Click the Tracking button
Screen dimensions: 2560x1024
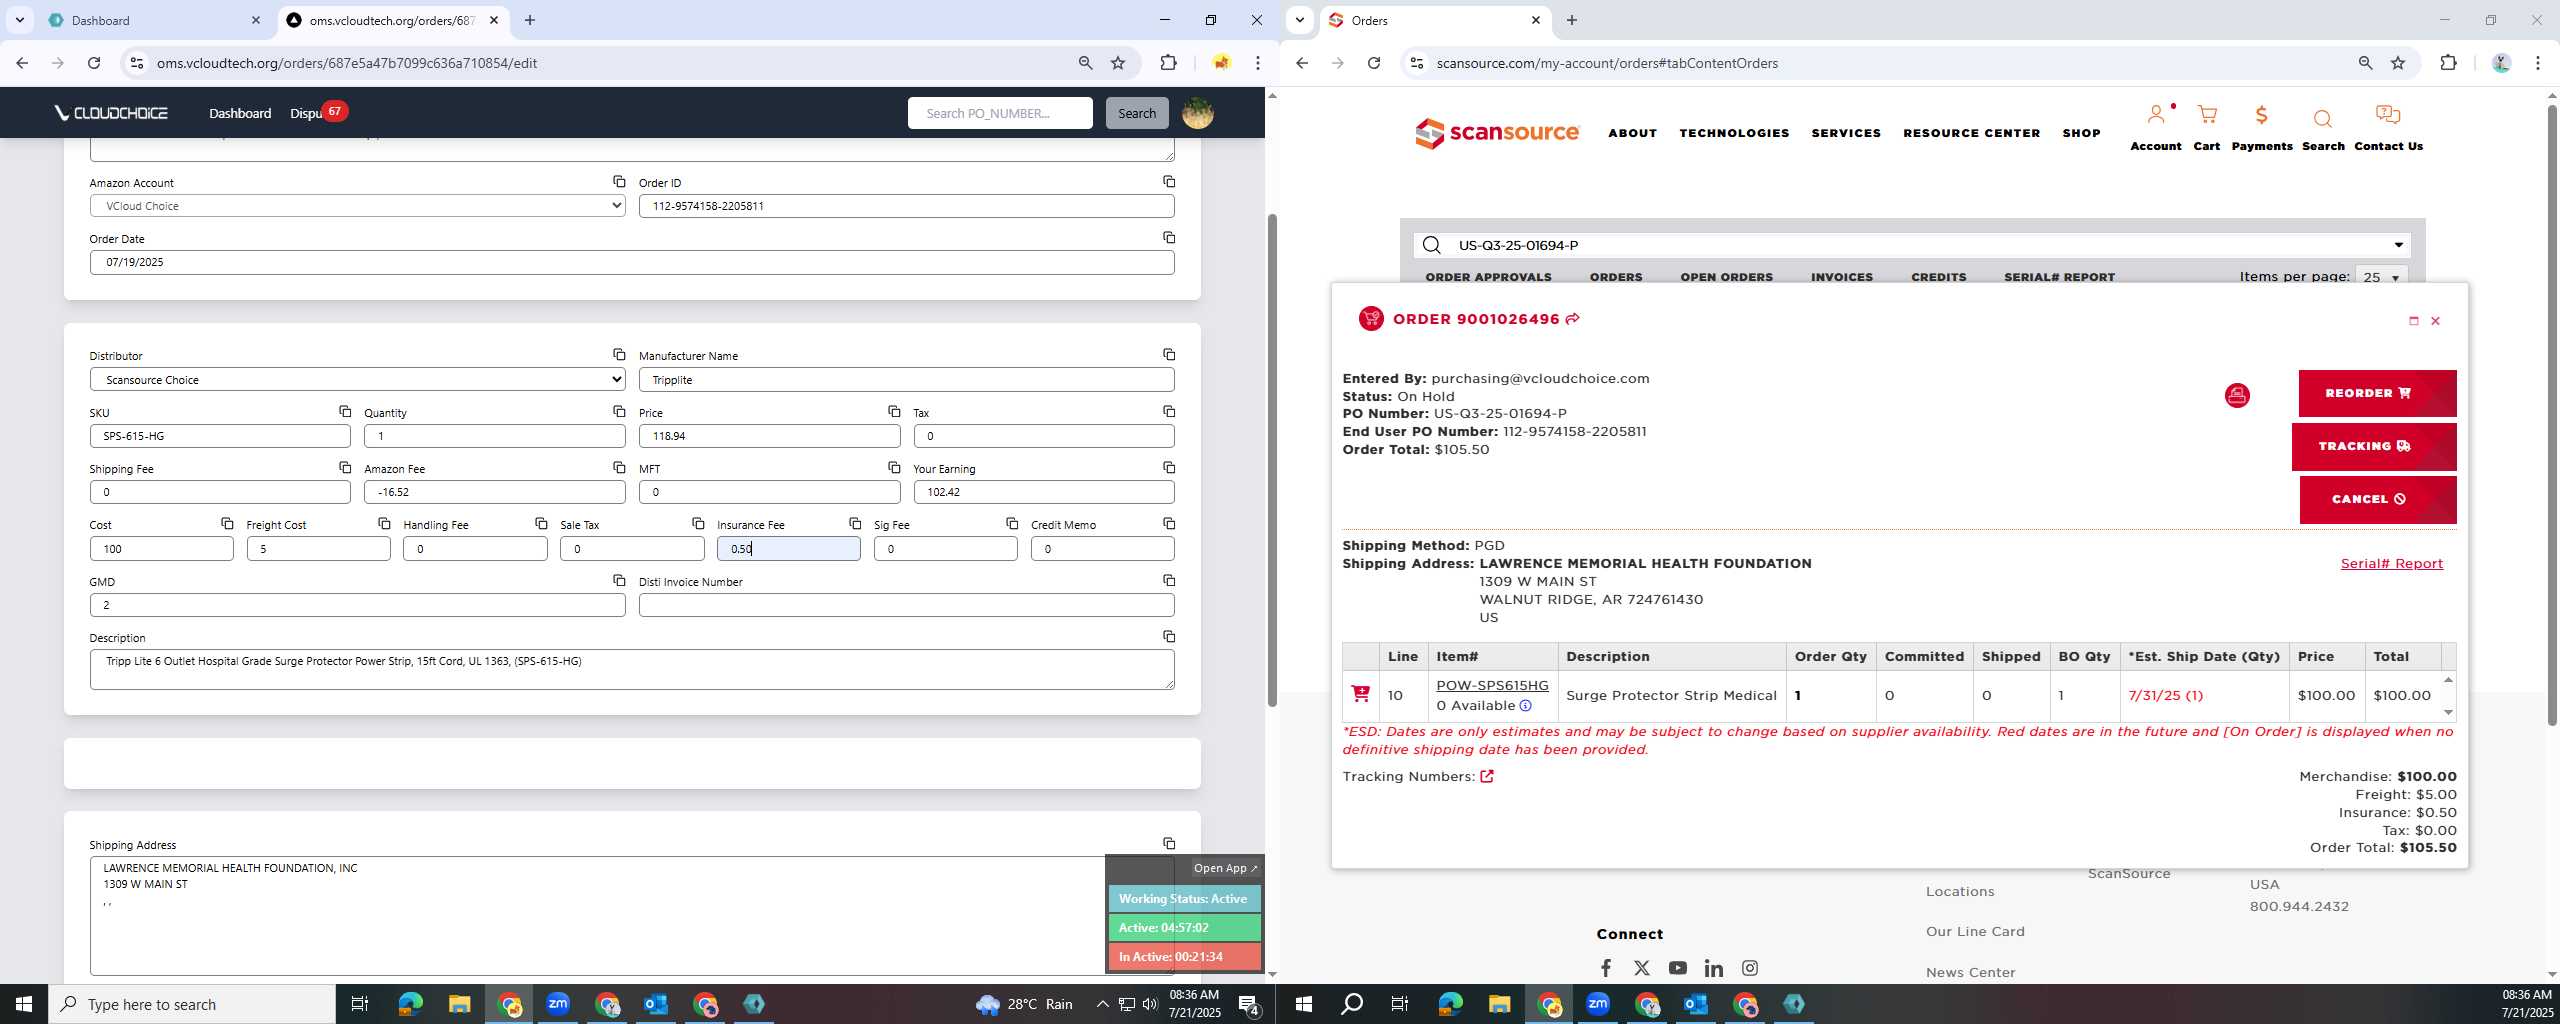2374,446
